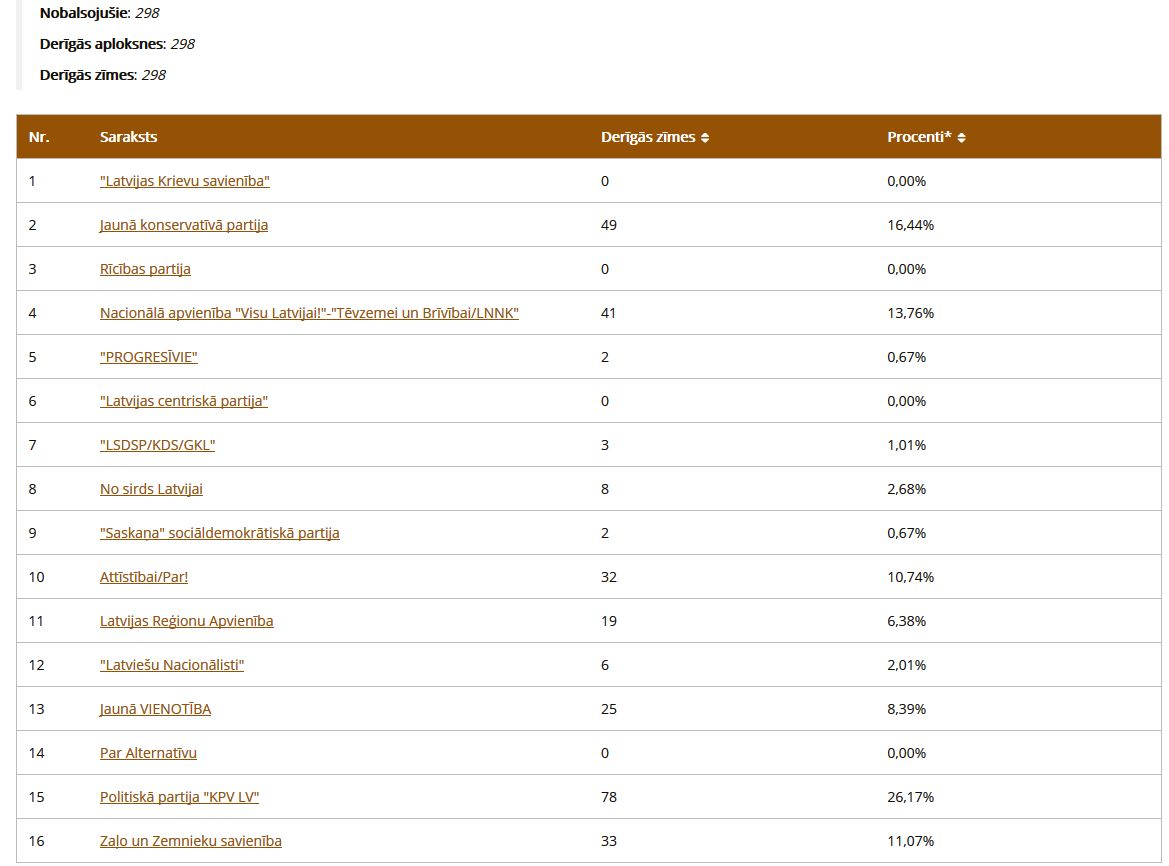The height and width of the screenshot is (866, 1169).
Task: Open Par Alternatīvu link
Action: tap(148, 753)
